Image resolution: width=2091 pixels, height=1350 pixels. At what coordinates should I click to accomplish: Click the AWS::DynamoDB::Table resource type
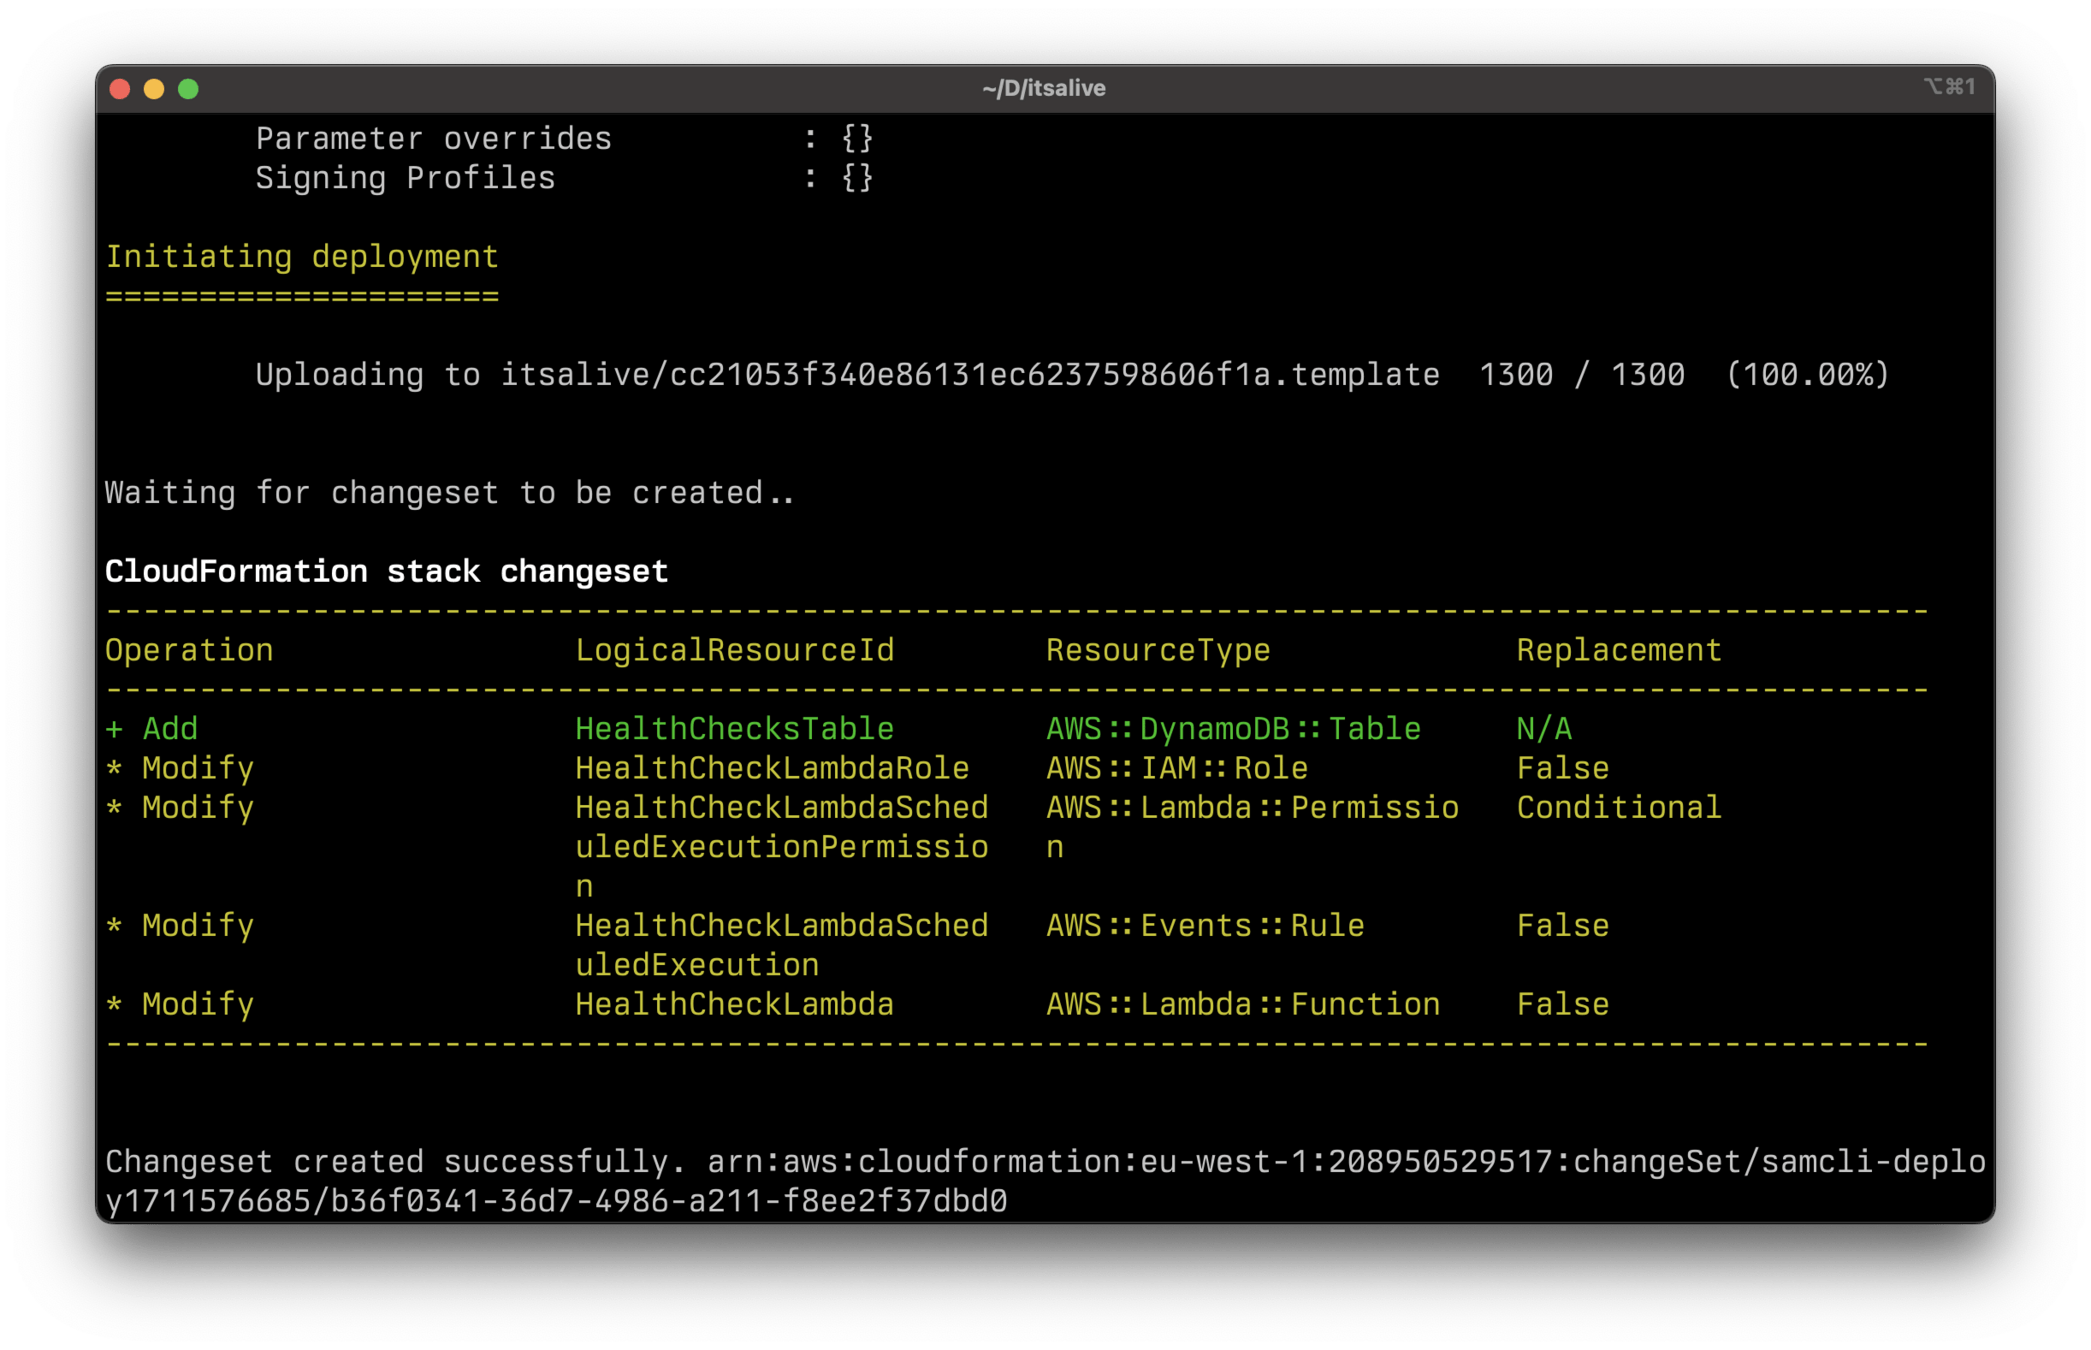click(1232, 729)
